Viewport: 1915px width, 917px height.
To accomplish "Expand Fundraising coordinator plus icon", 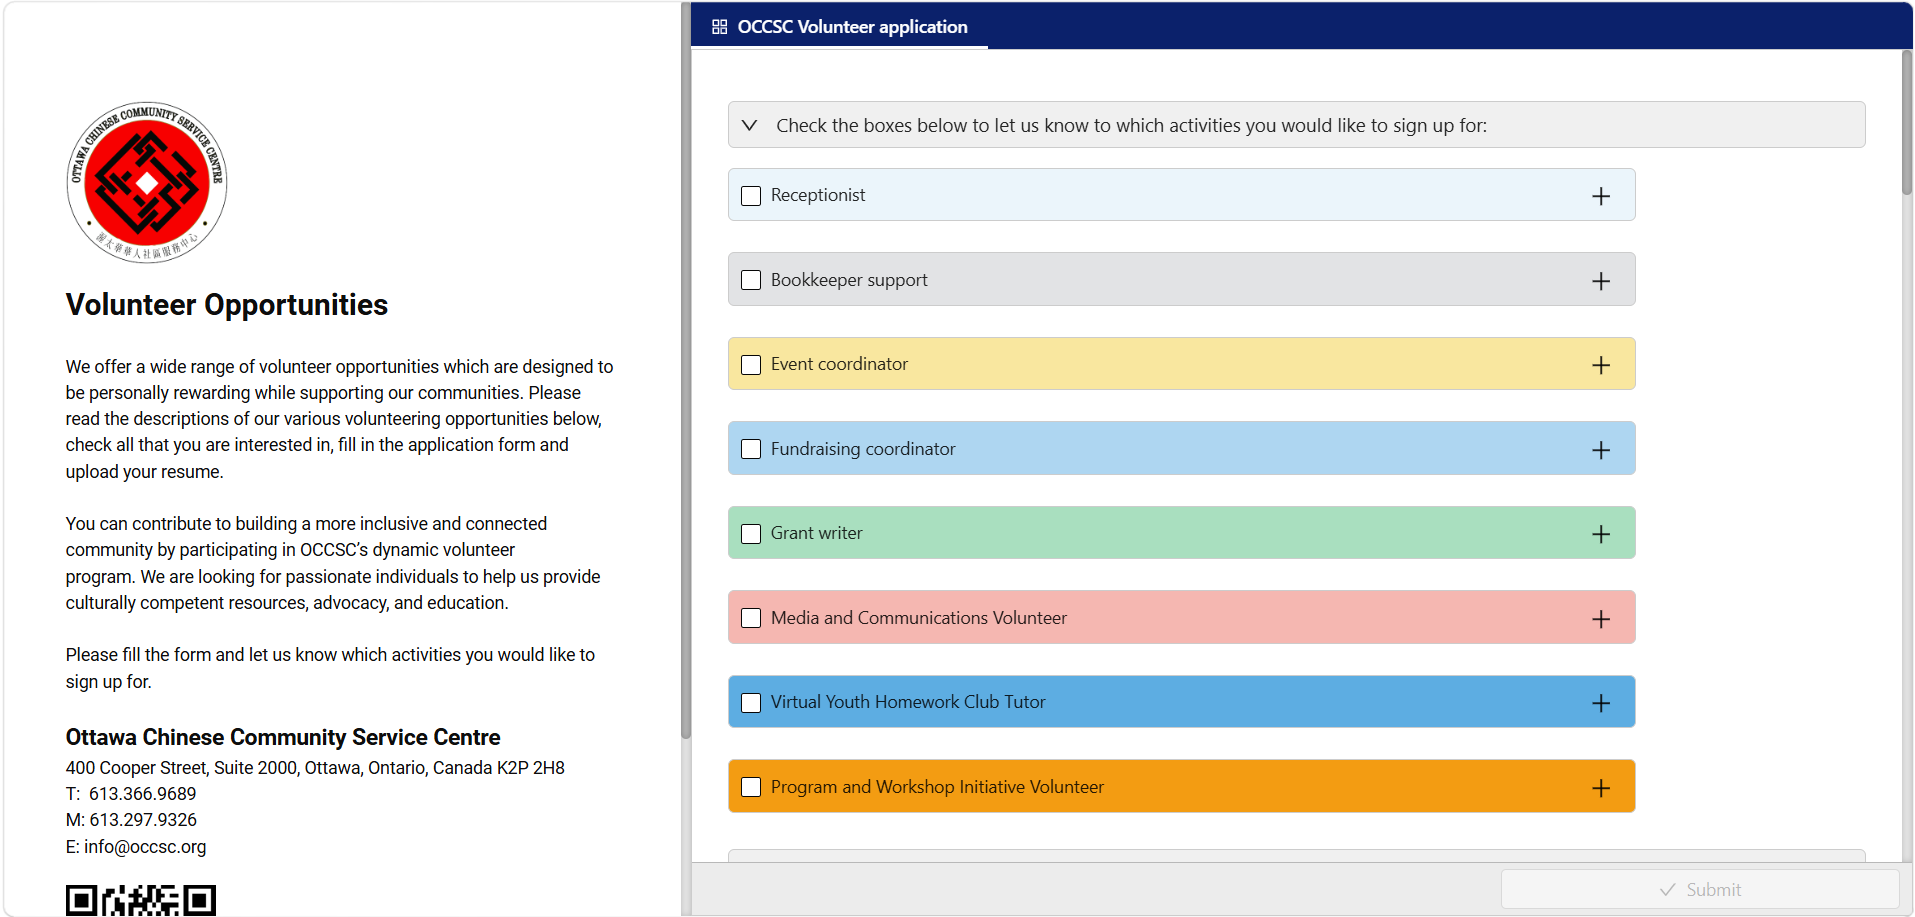I will (x=1601, y=450).
